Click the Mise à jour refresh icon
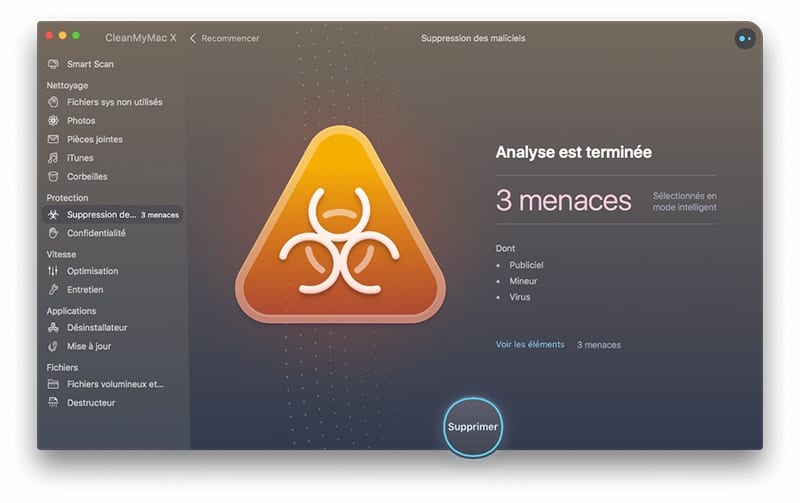800x503 pixels. tap(53, 346)
